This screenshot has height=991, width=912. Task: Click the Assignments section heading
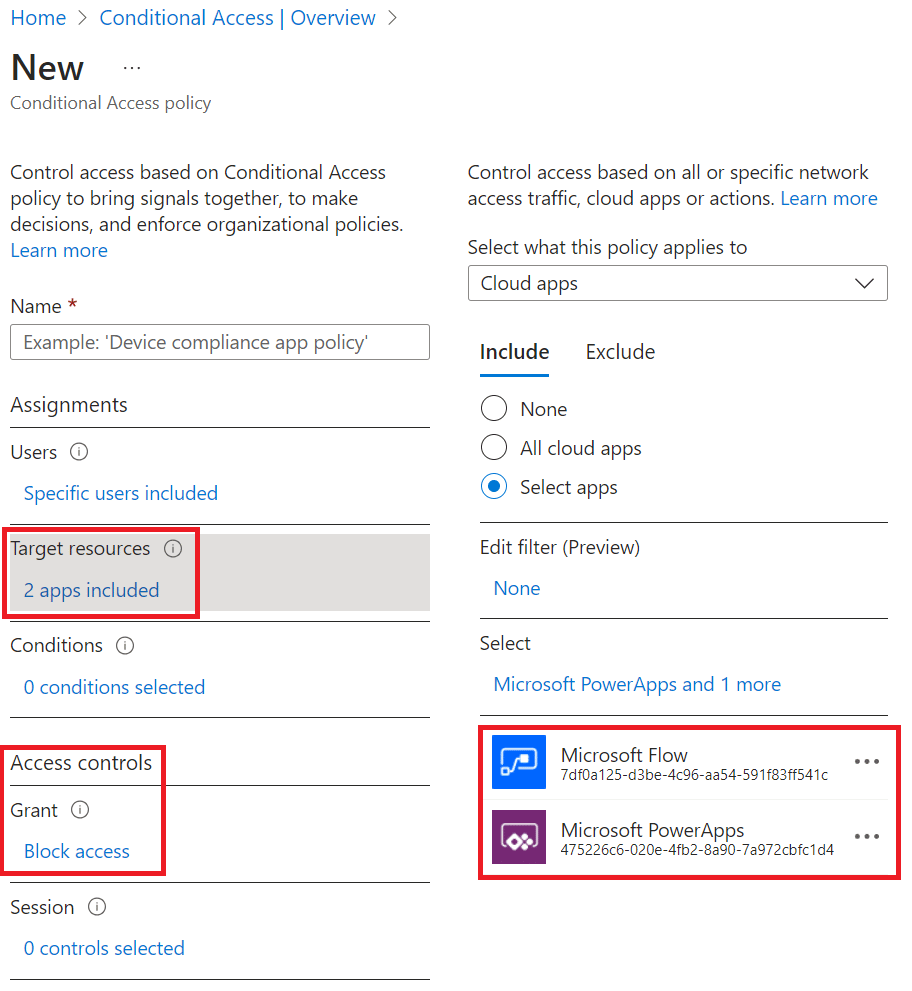click(x=69, y=404)
